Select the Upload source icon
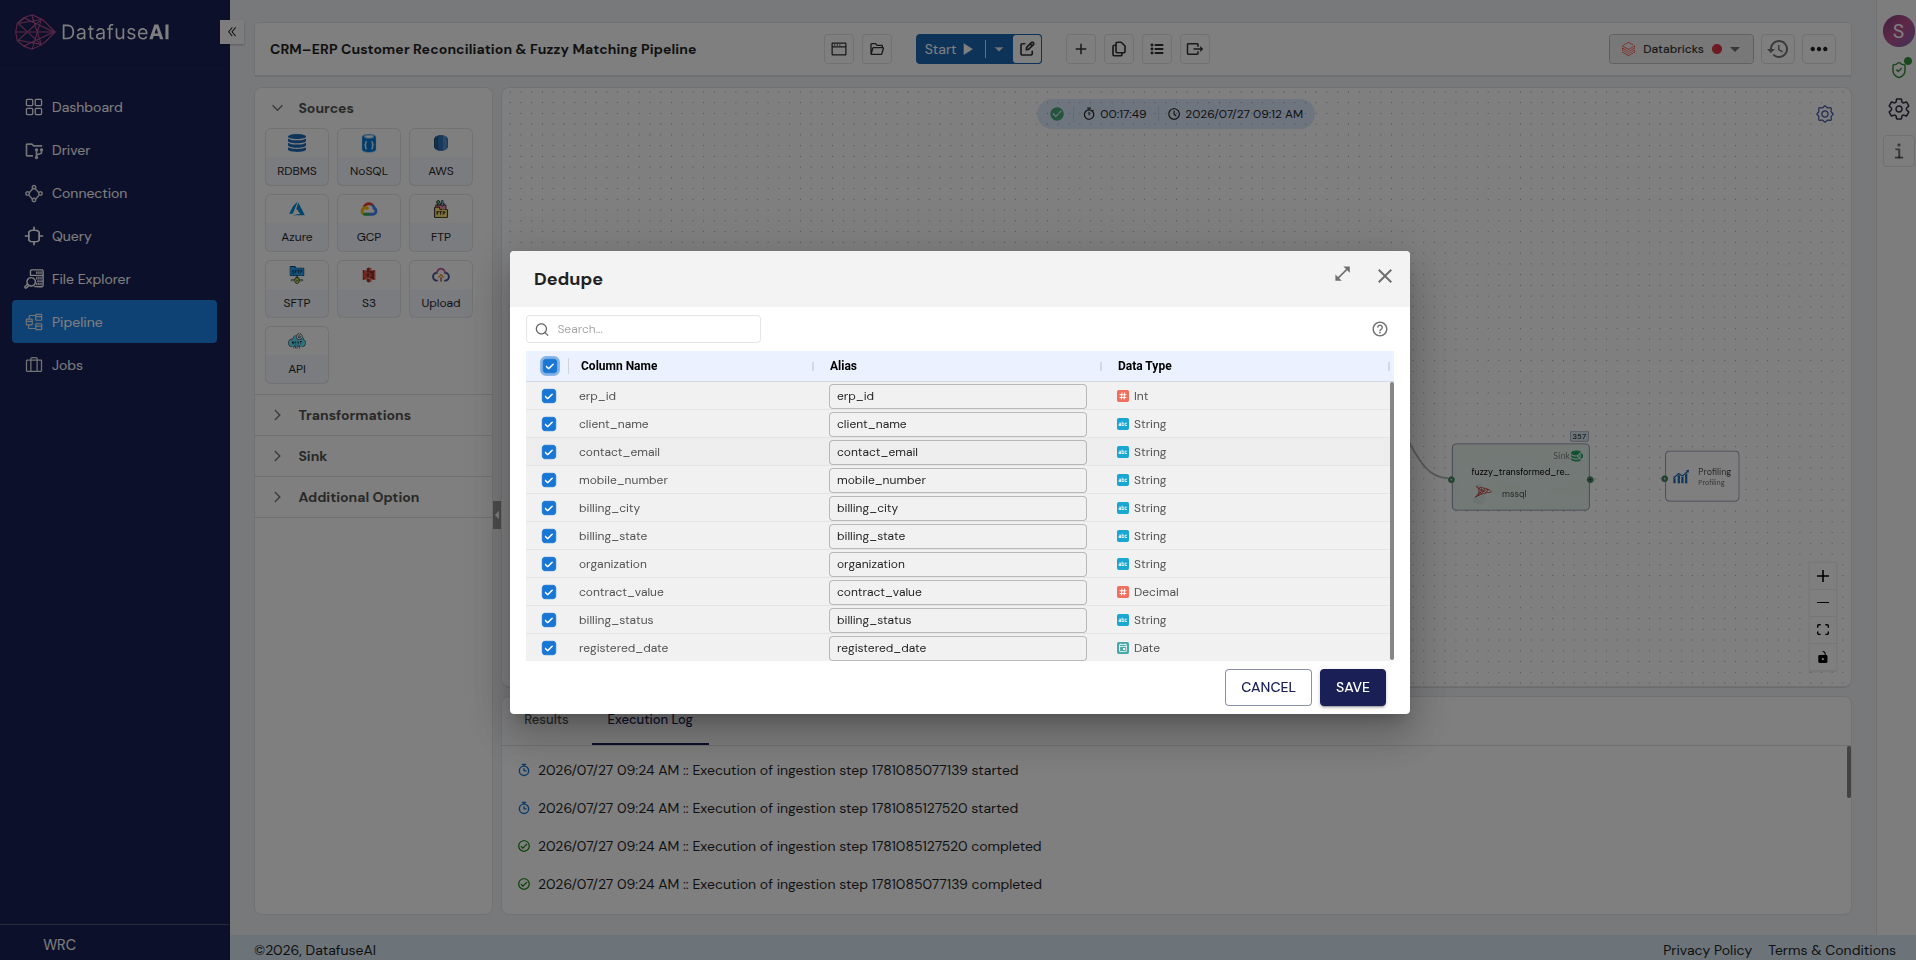1916x960 pixels. [441, 288]
